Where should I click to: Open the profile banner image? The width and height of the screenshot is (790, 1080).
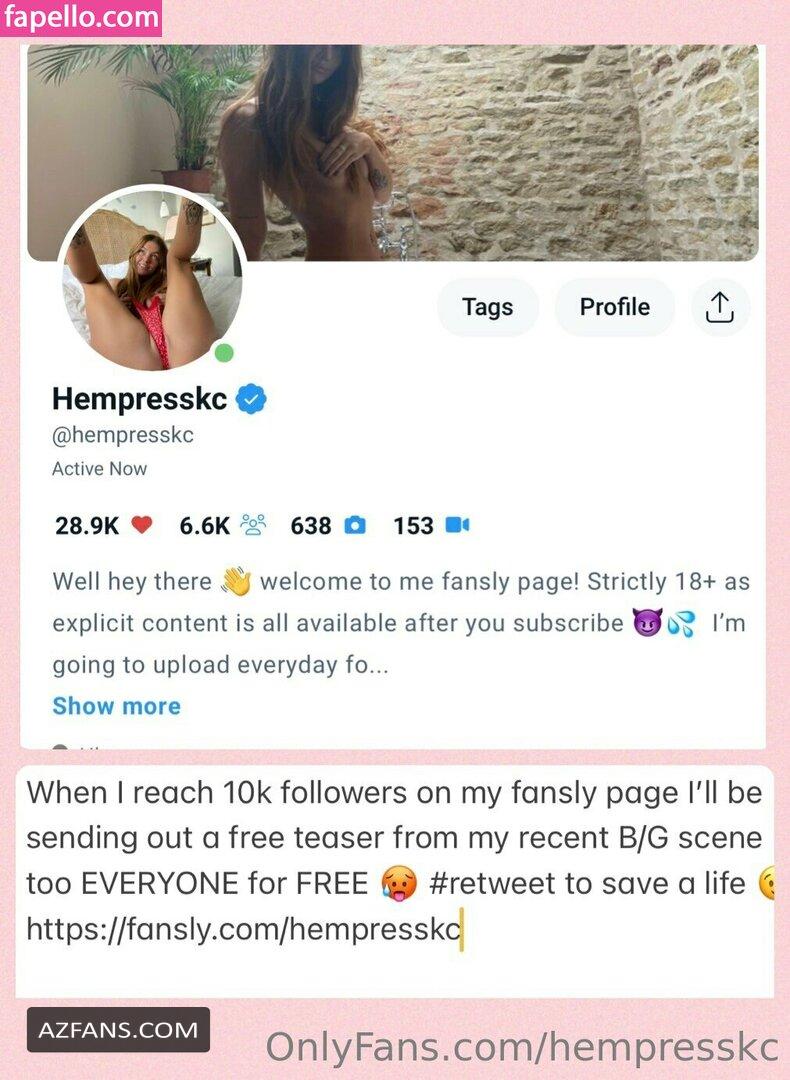click(x=393, y=152)
